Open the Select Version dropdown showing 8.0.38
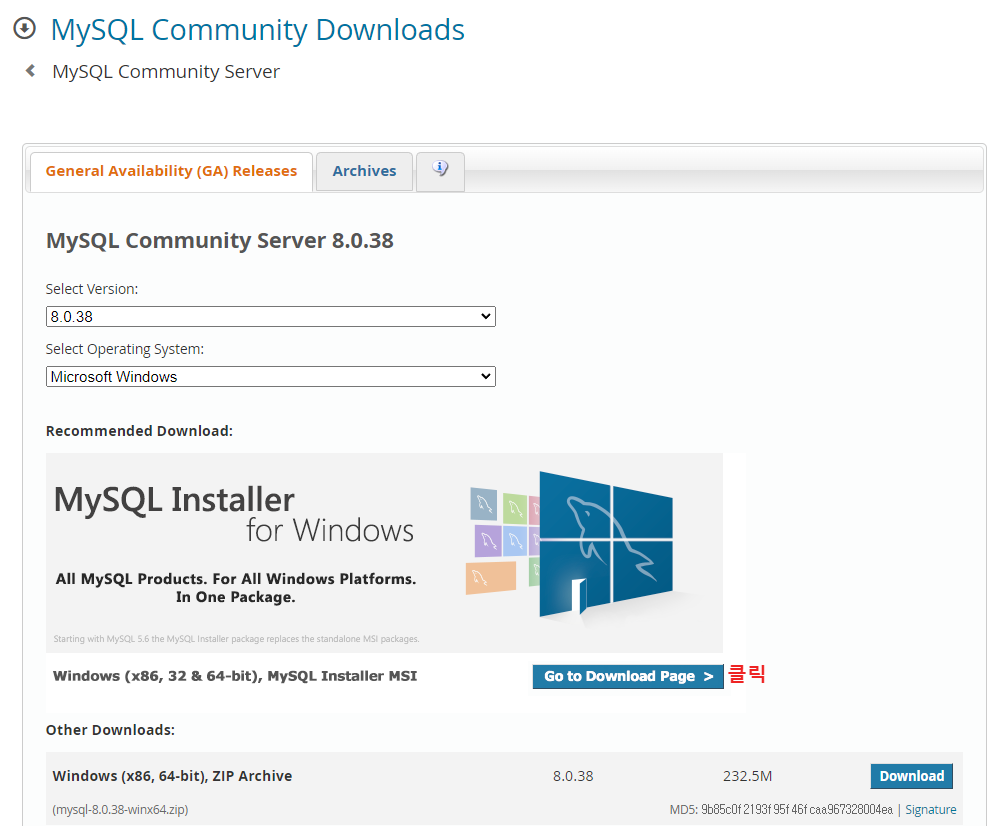Image resolution: width=997 pixels, height=826 pixels. [x=271, y=317]
